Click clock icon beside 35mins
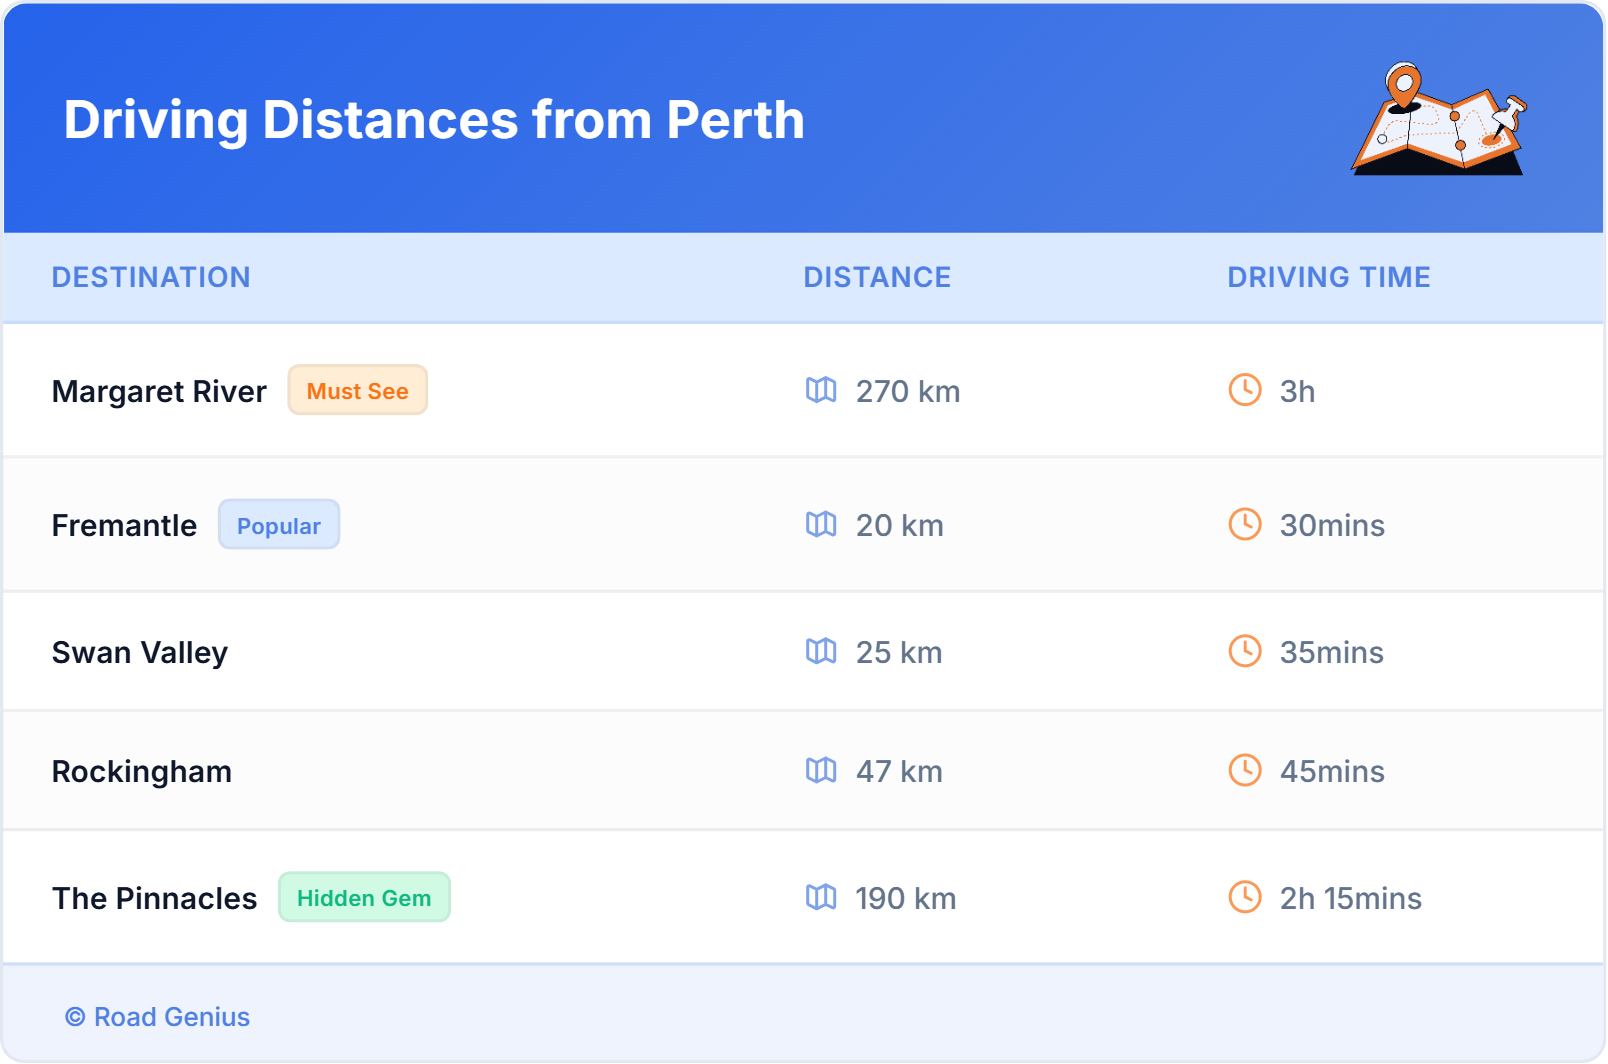This screenshot has width=1608, height=1064. click(1244, 651)
